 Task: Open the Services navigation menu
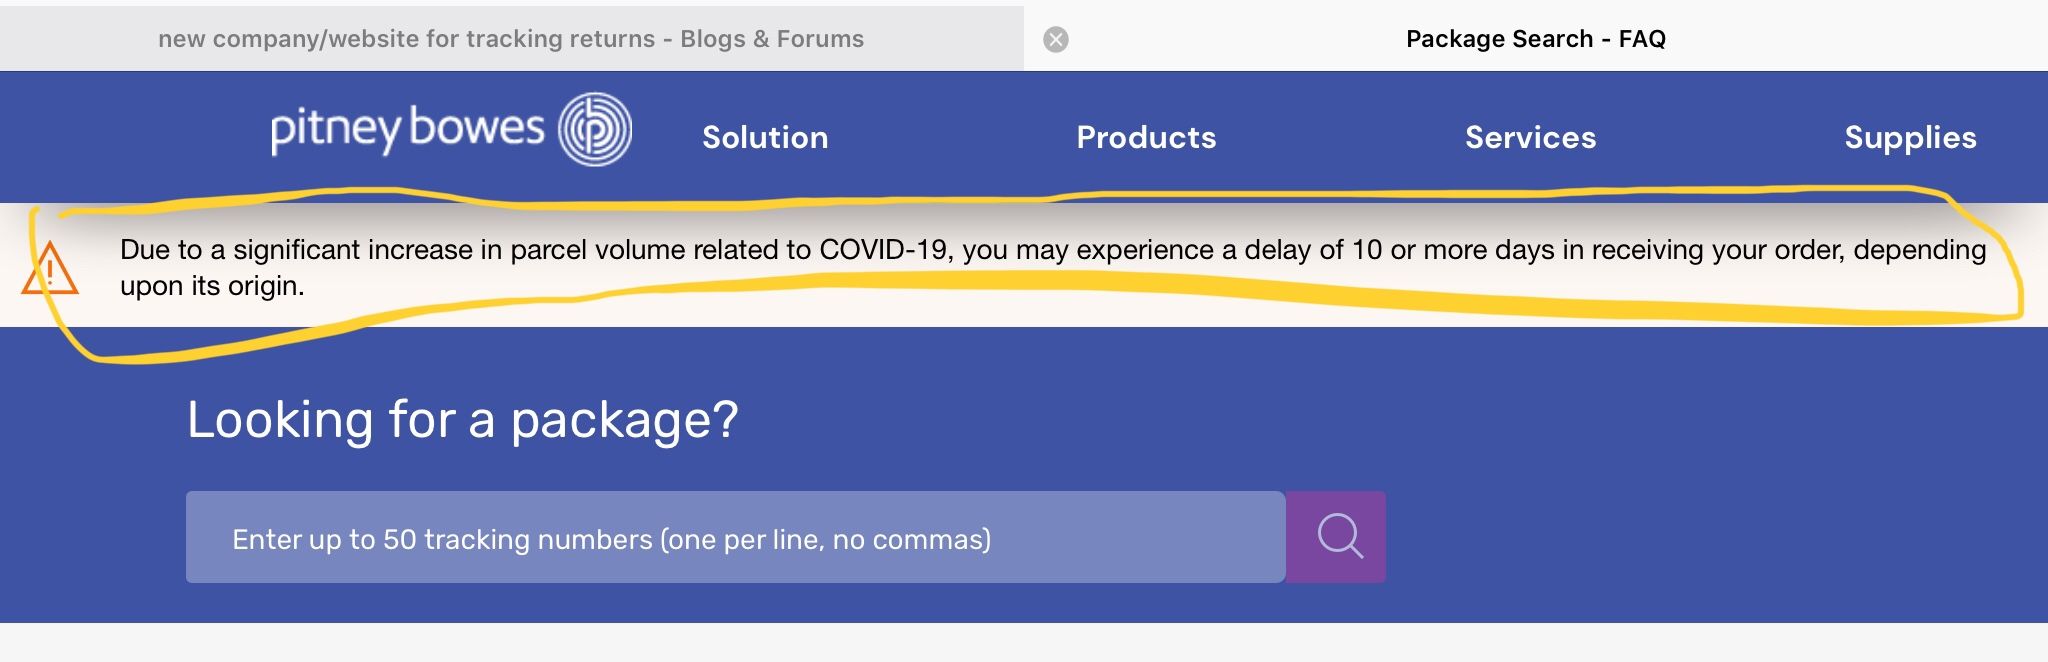pyautogui.click(x=1530, y=137)
